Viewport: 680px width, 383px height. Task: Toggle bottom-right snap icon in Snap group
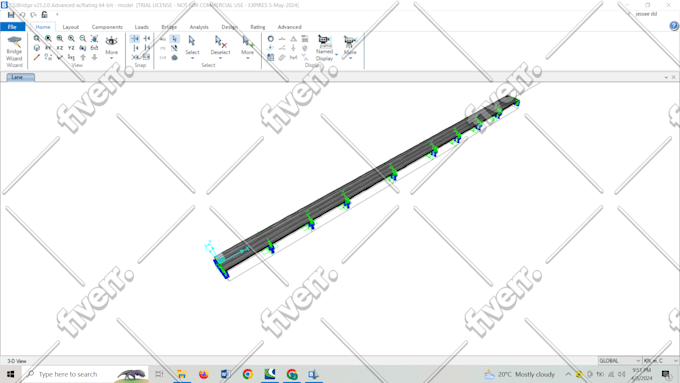pyautogui.click(x=147, y=57)
